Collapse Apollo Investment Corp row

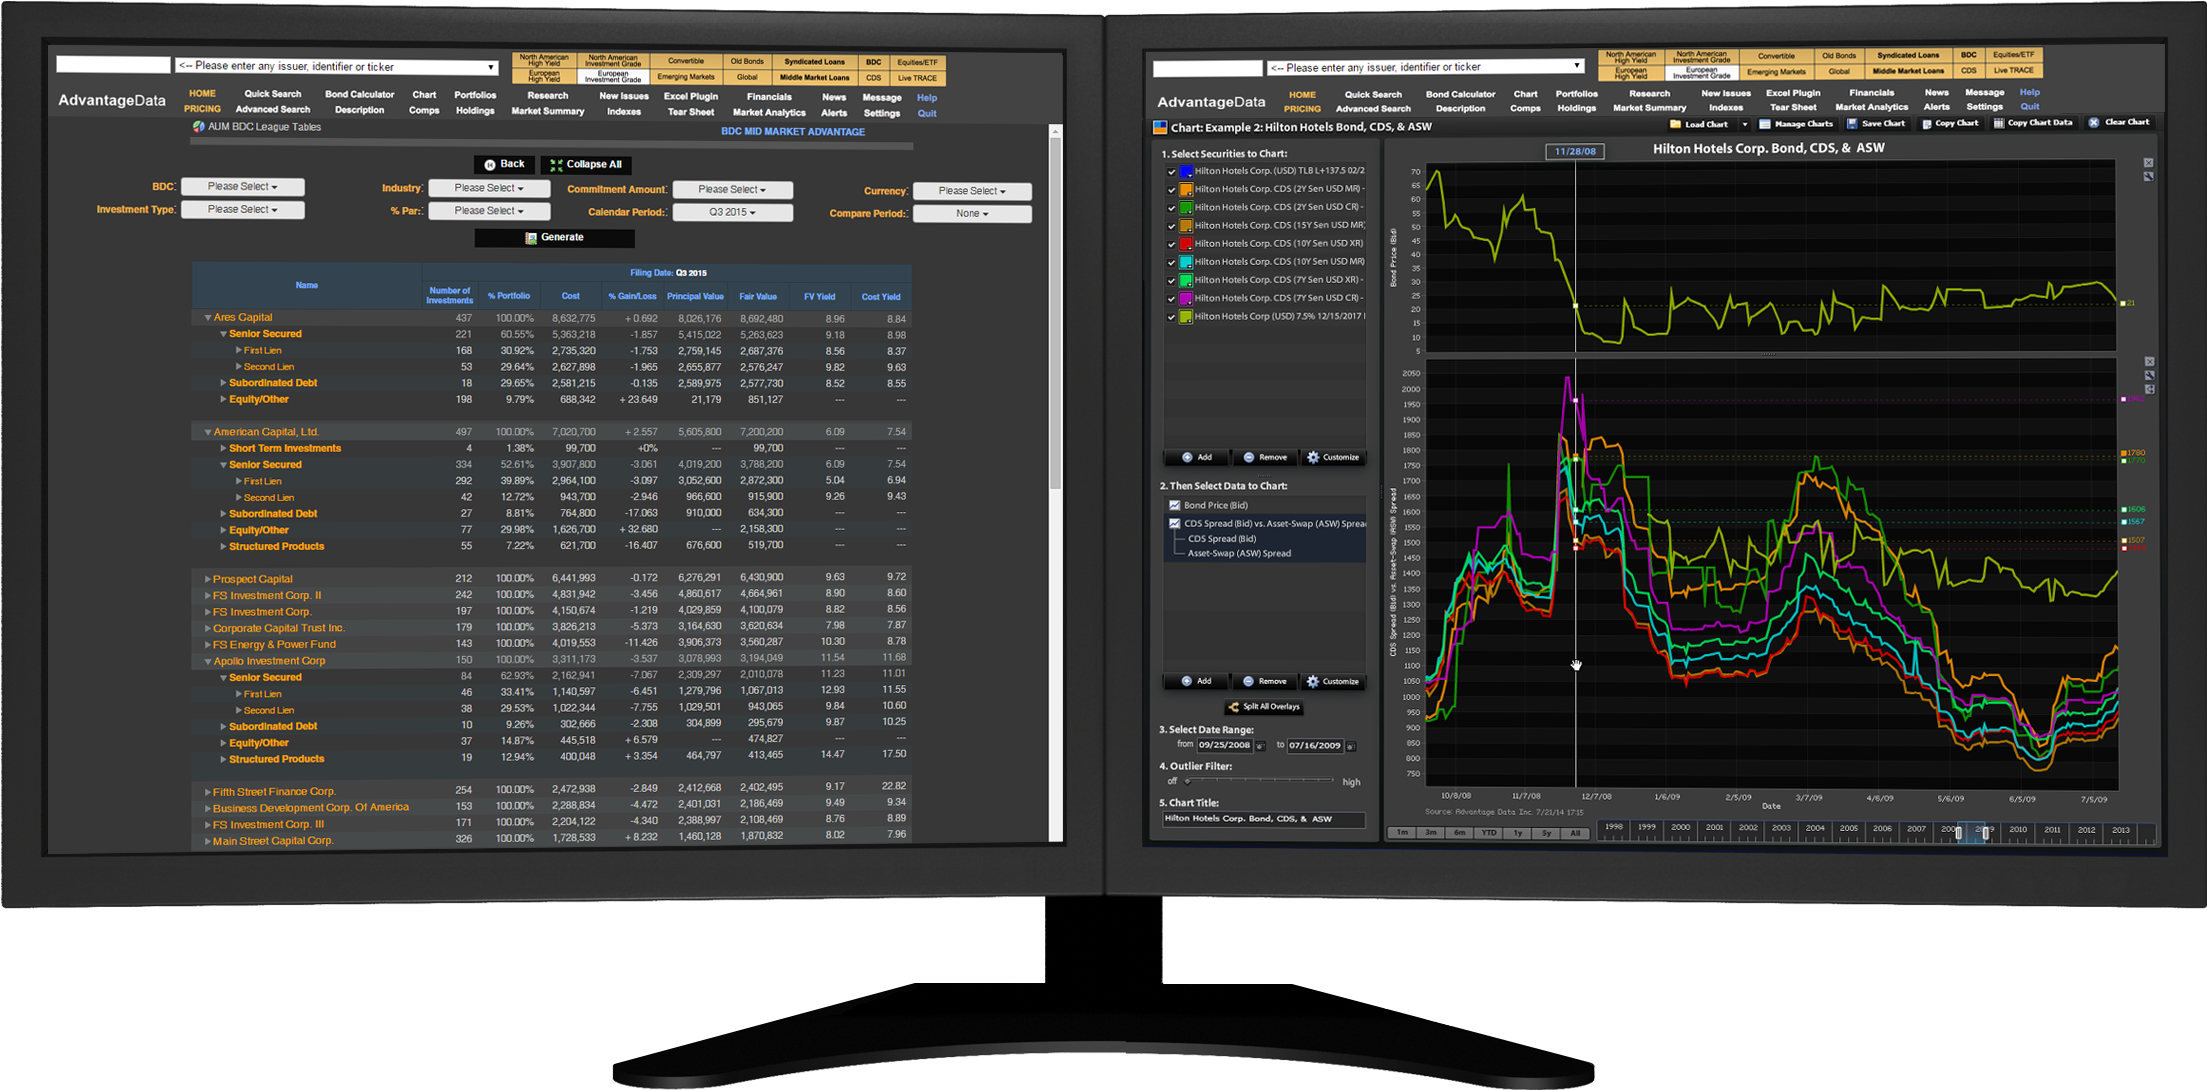coord(208,661)
